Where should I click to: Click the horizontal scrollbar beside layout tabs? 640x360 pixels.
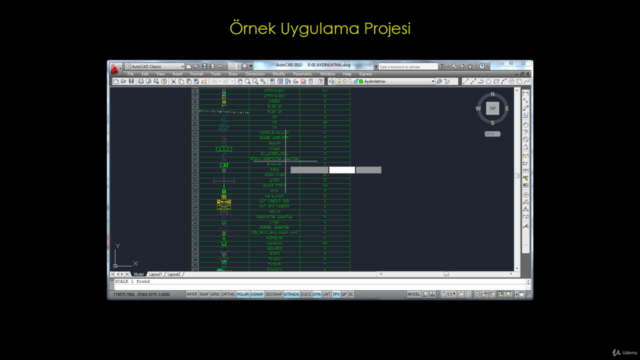pyautogui.click(x=446, y=274)
